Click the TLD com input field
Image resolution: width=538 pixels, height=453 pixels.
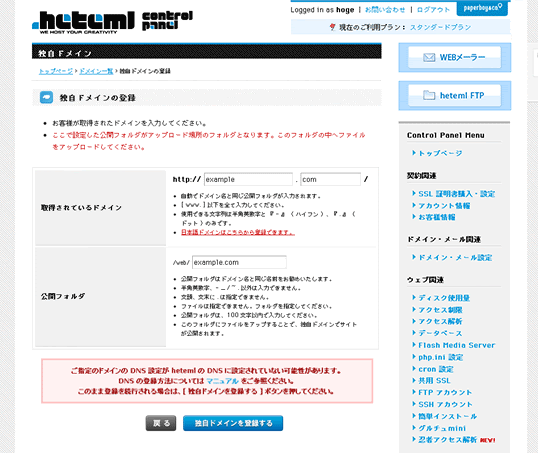(330, 179)
